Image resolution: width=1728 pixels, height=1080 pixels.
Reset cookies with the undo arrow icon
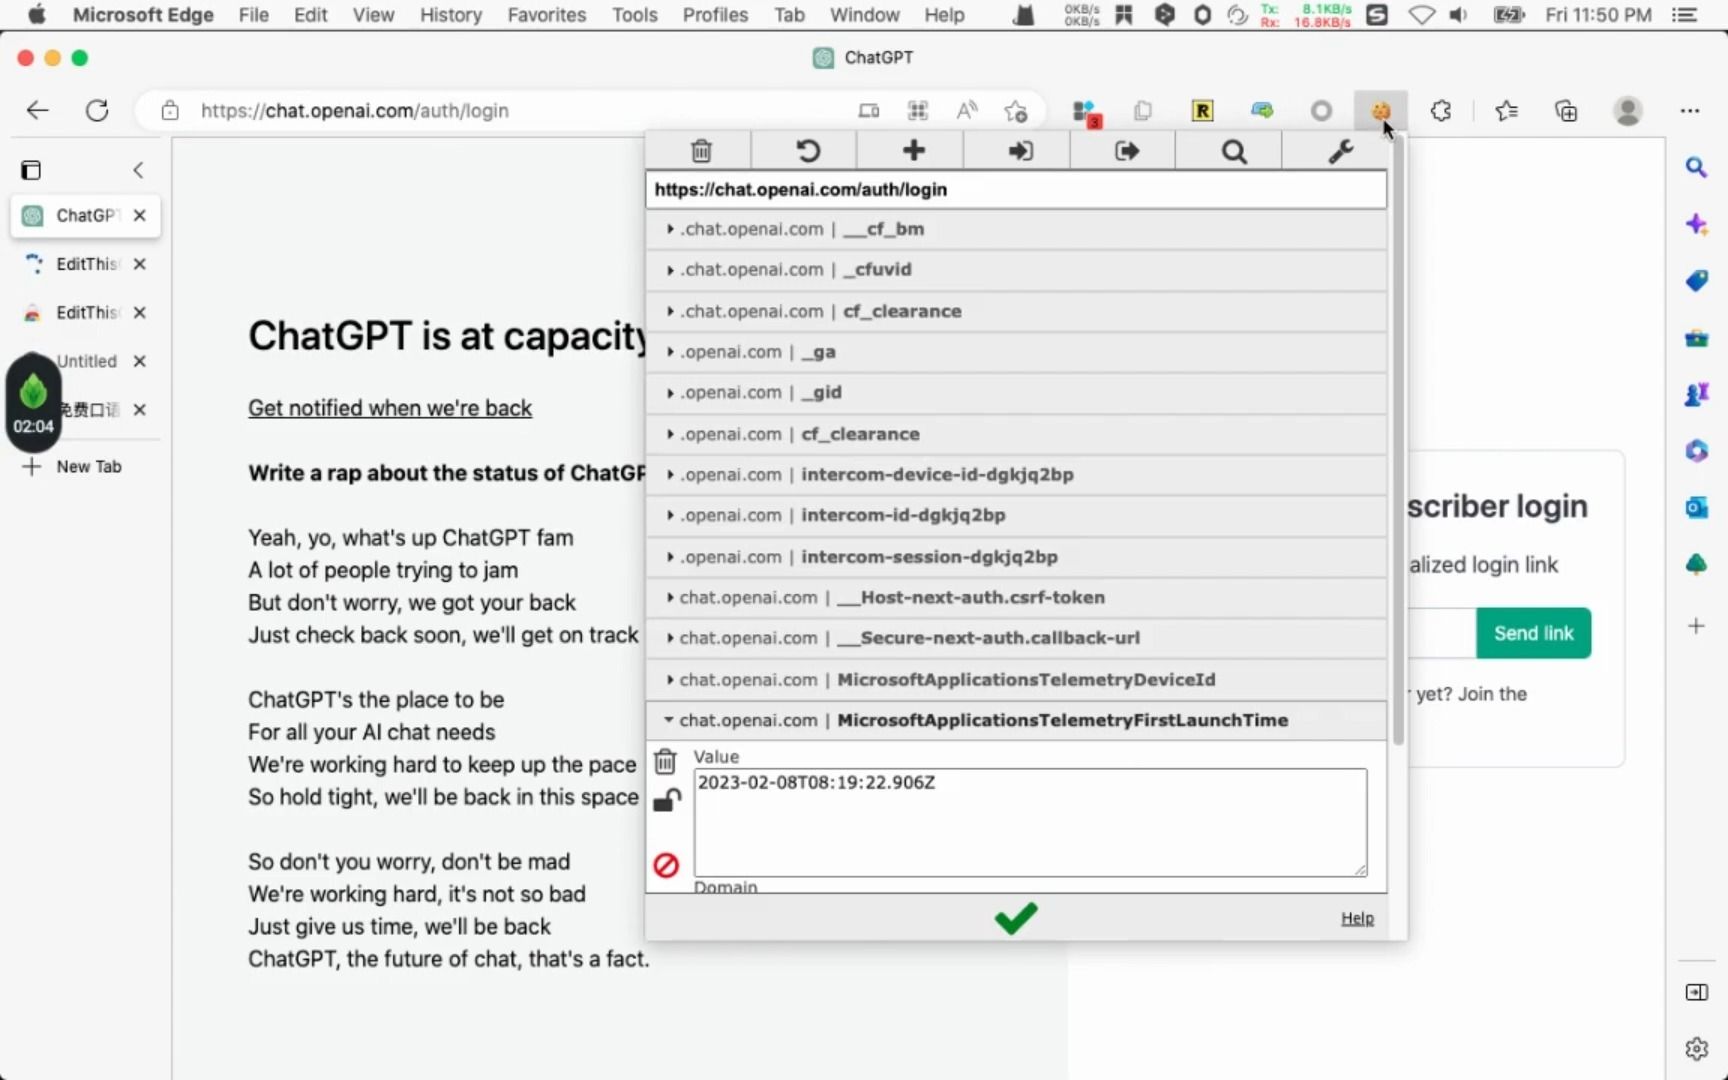pyautogui.click(x=807, y=151)
